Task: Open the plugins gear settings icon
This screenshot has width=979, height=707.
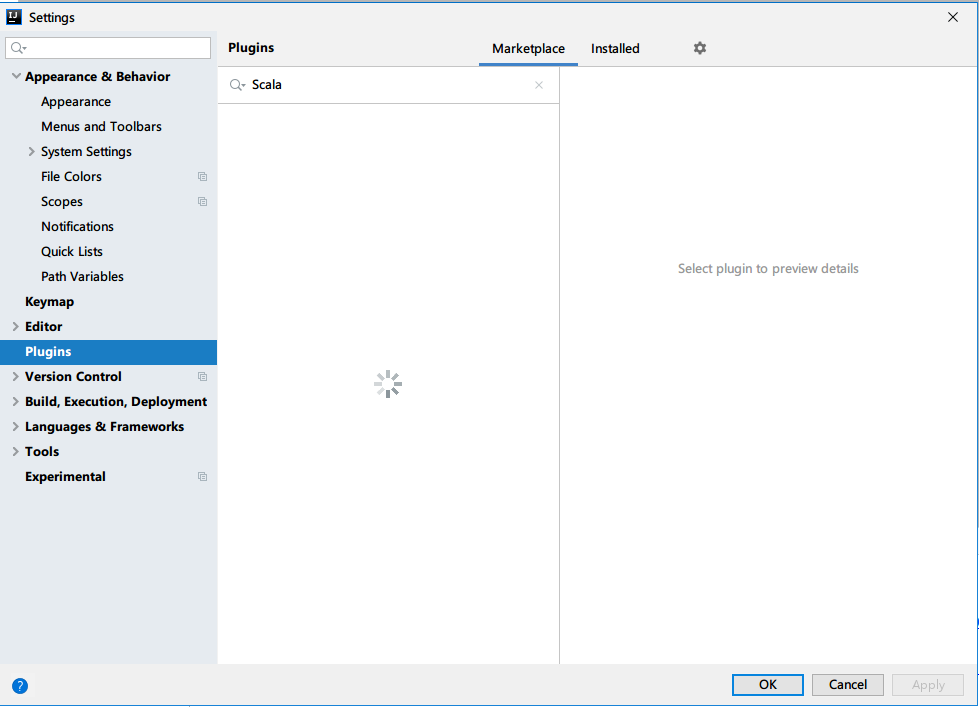Action: pos(699,48)
